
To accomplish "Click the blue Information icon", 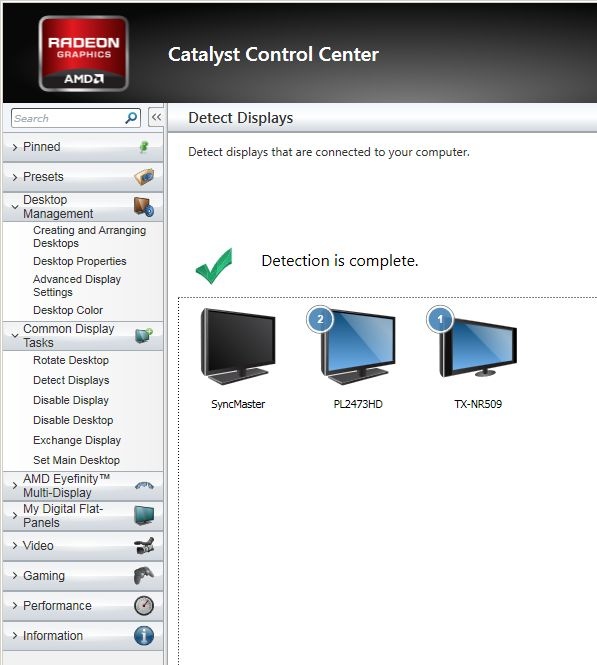I will [144, 636].
